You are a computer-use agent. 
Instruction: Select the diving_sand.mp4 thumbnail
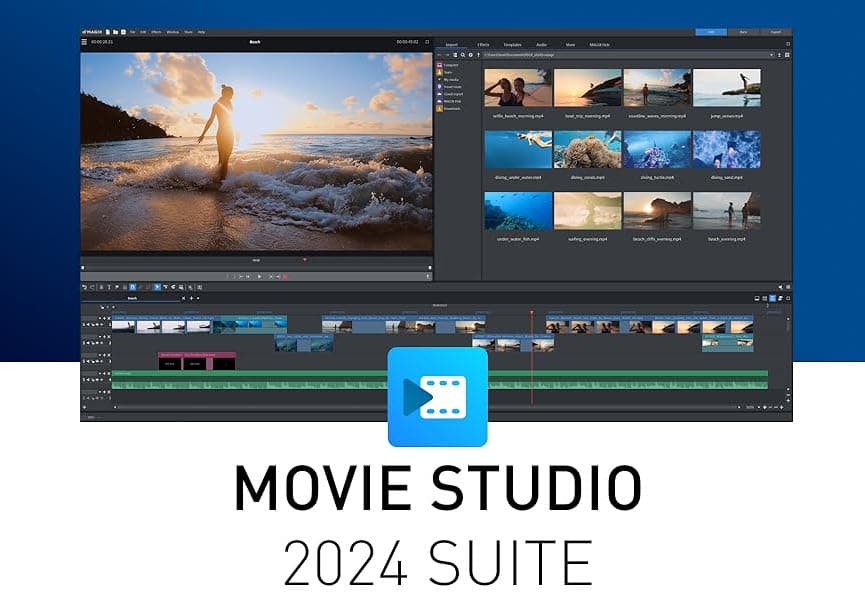pos(727,149)
